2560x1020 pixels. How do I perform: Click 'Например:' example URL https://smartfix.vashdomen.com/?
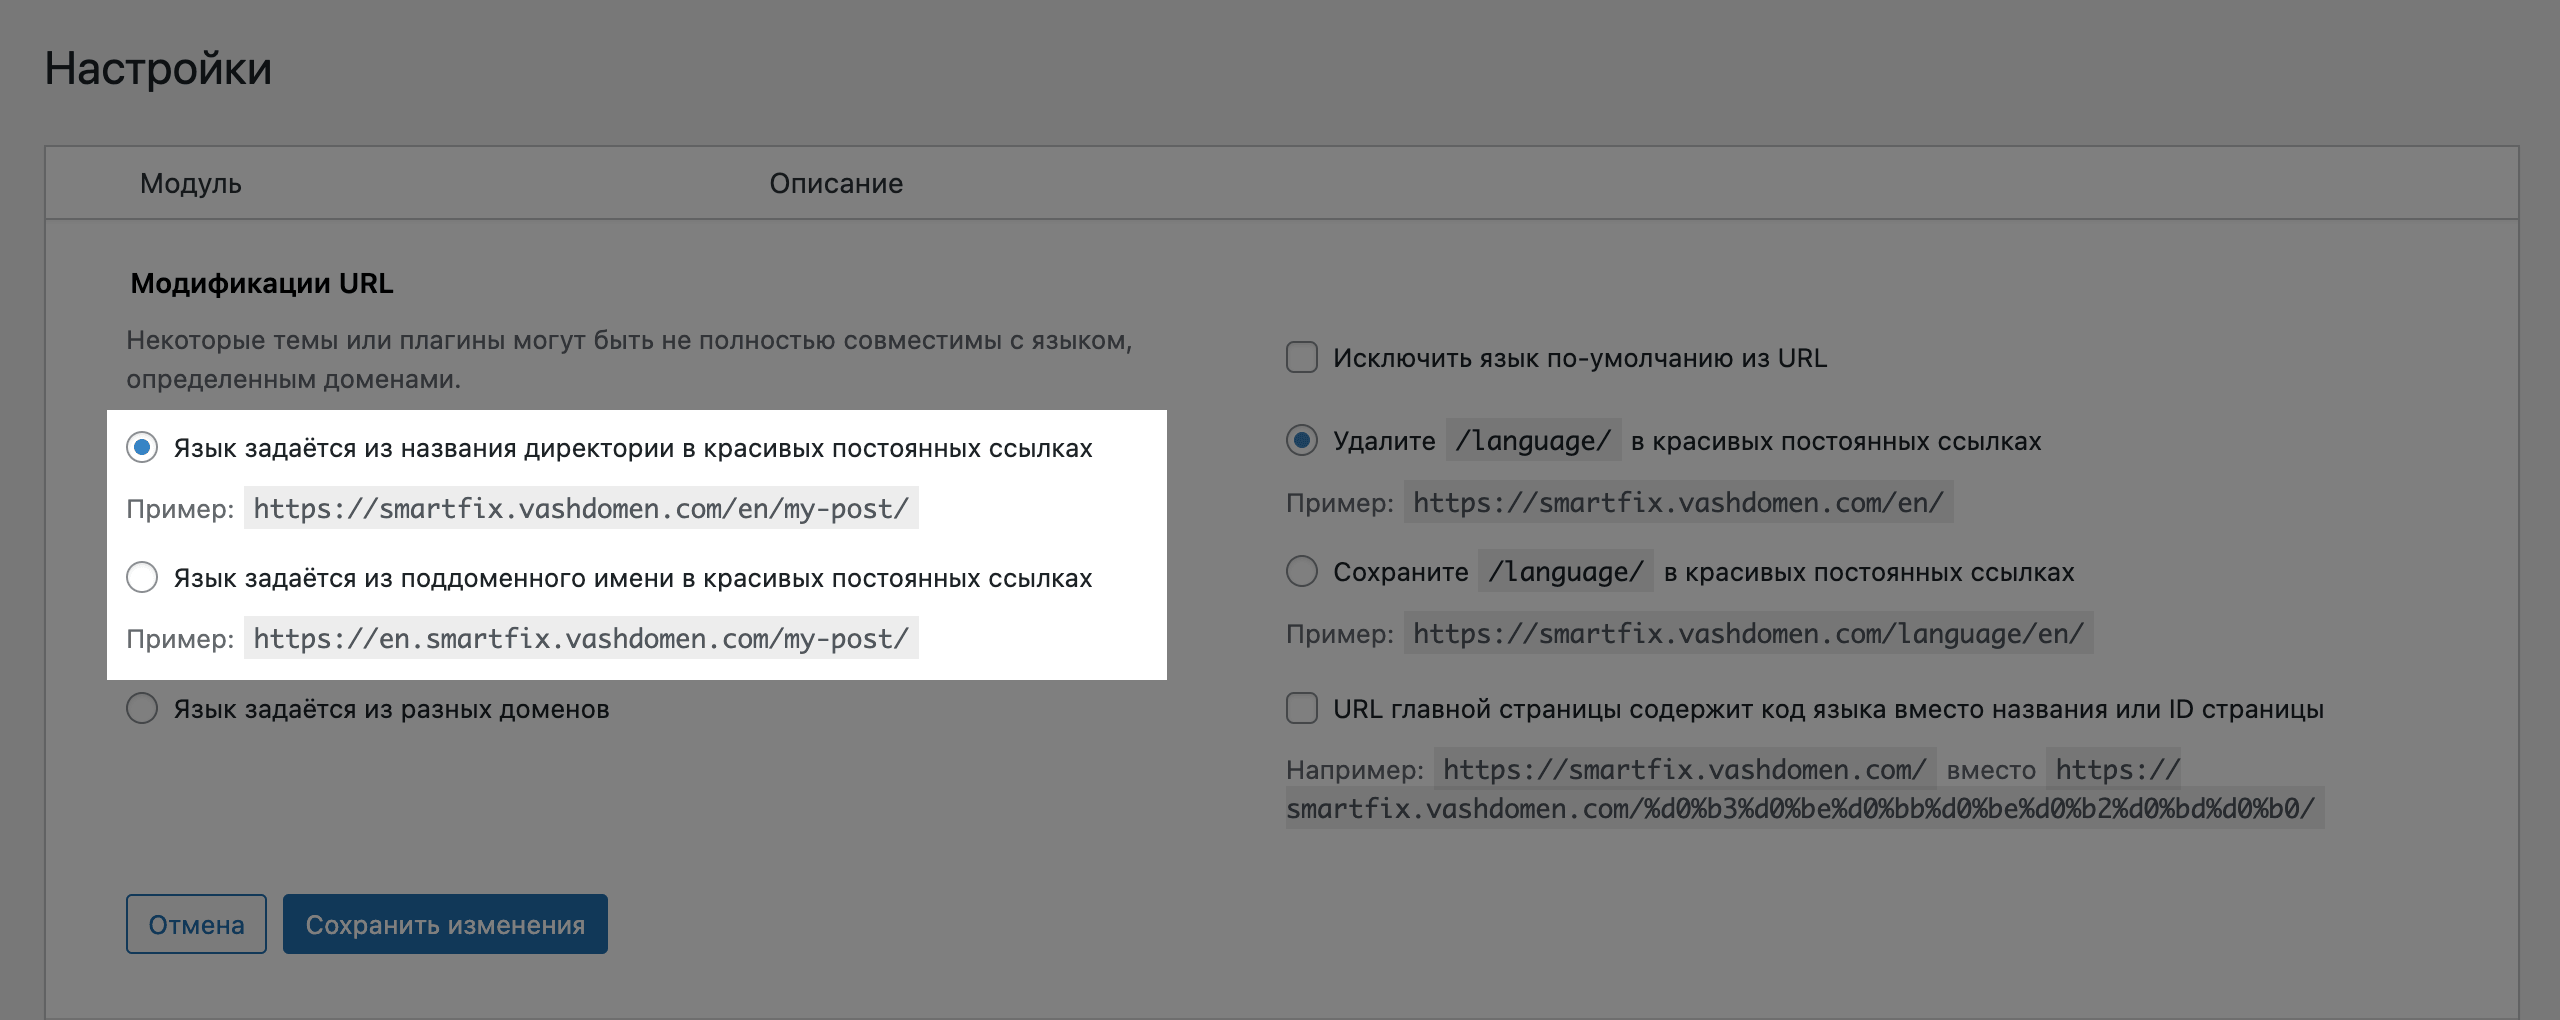click(1684, 769)
